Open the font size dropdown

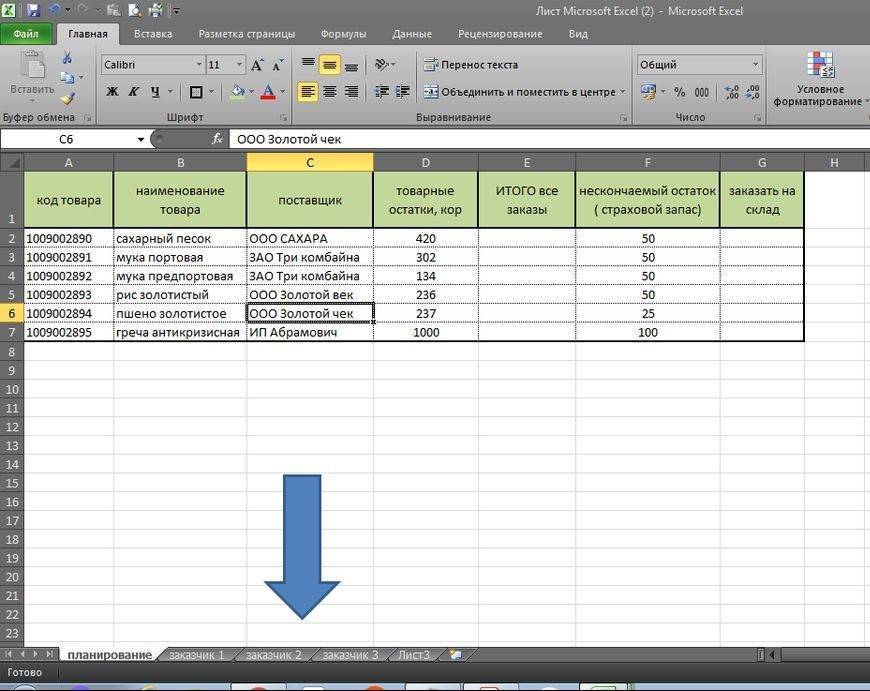pos(238,64)
